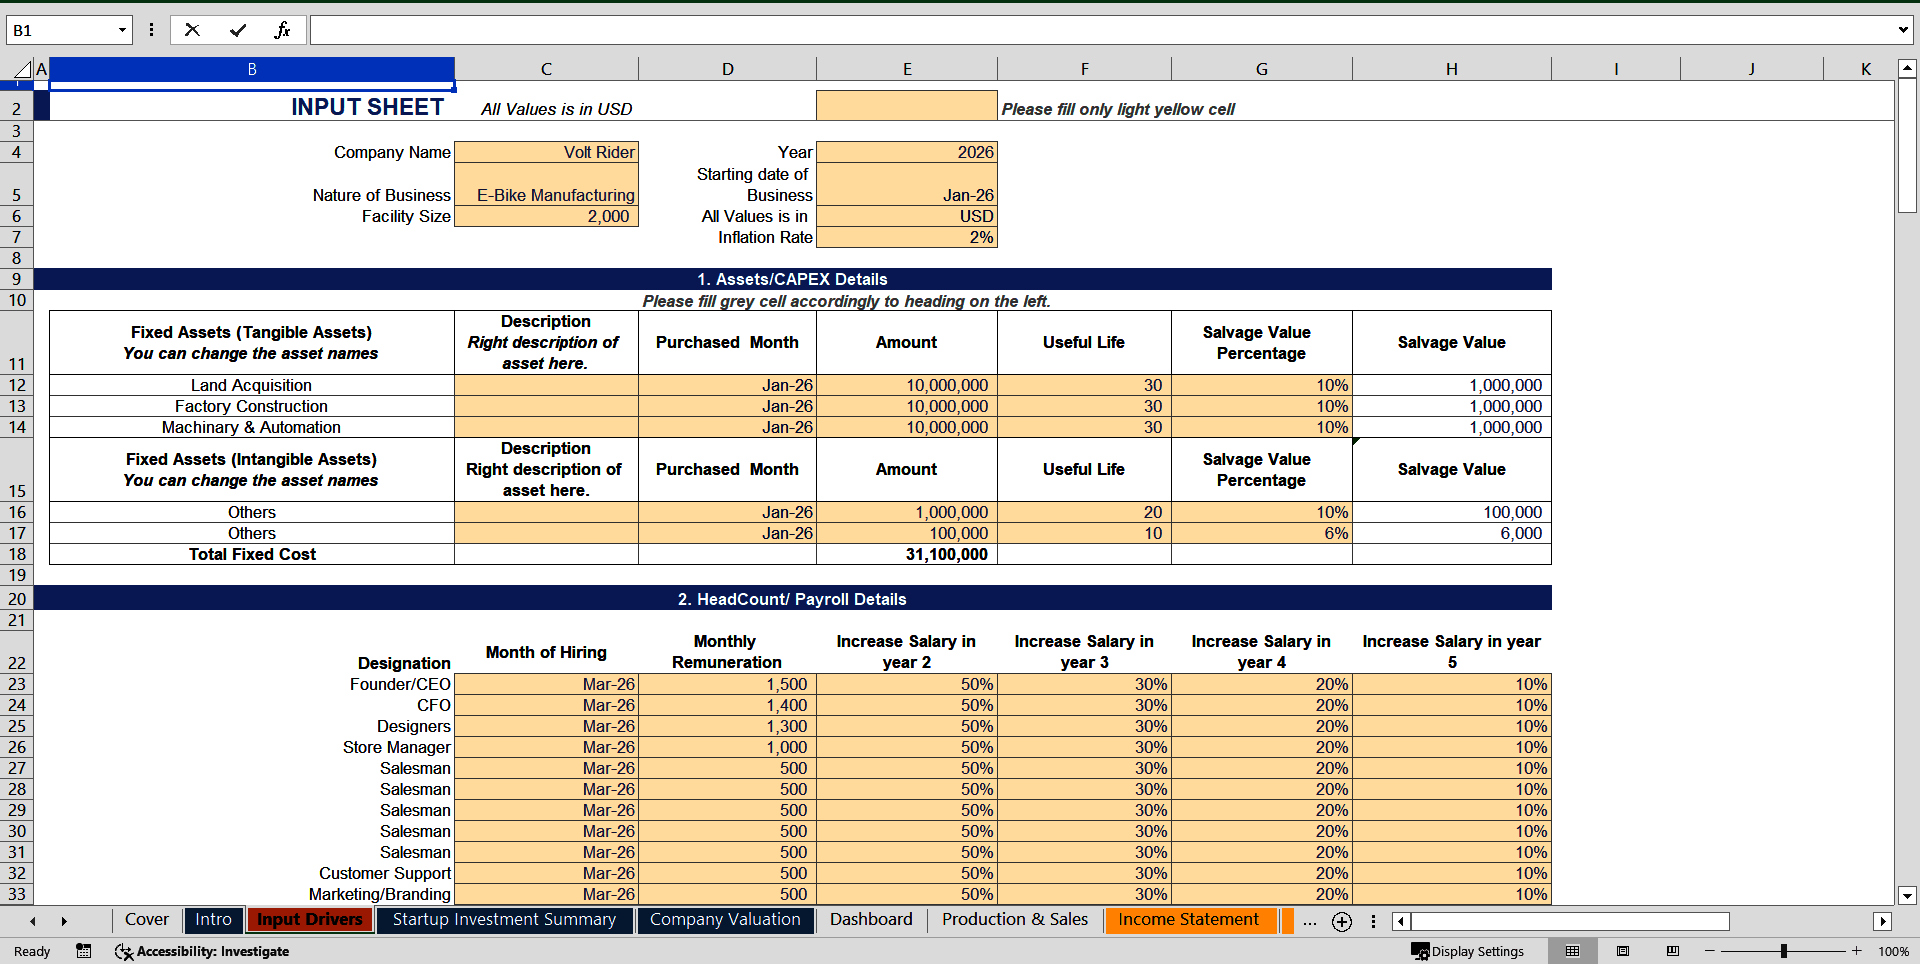Open the Startup Investment Summary tab
Image resolution: width=1920 pixels, height=966 pixels.
pos(504,920)
